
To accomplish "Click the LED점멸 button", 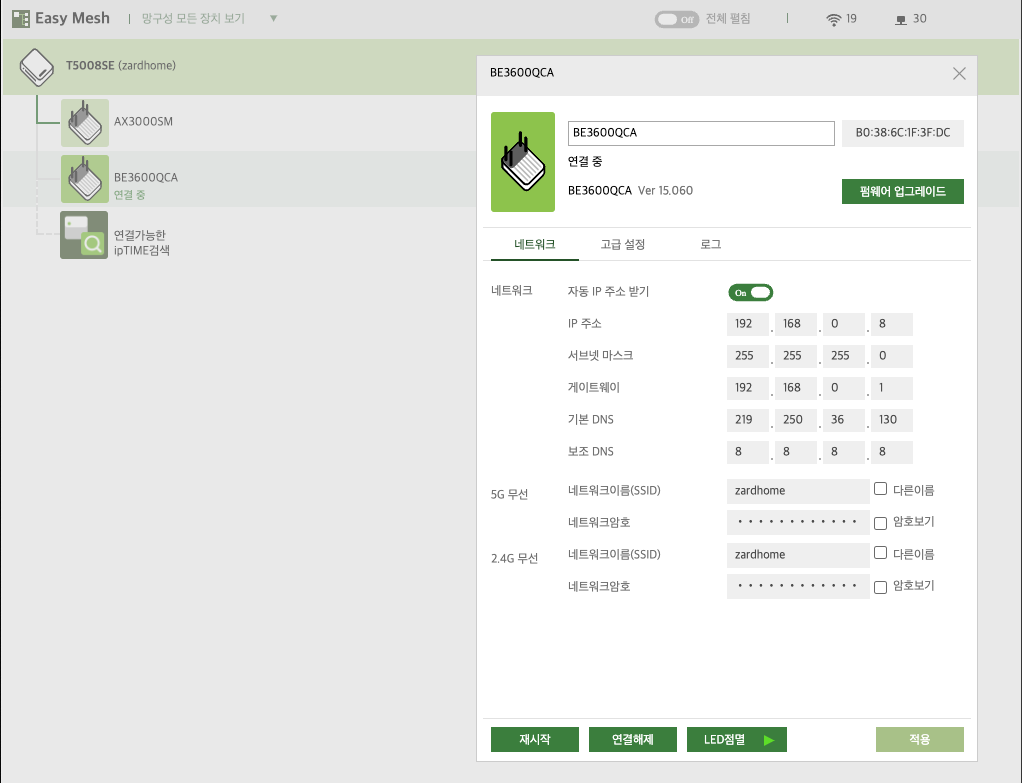I will coord(737,739).
